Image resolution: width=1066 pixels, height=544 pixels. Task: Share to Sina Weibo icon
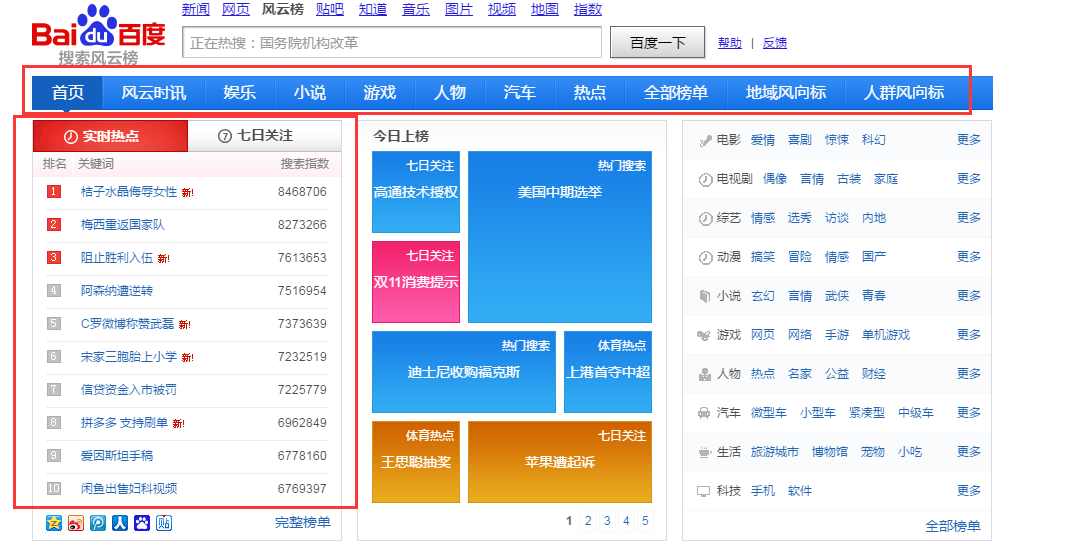76,523
